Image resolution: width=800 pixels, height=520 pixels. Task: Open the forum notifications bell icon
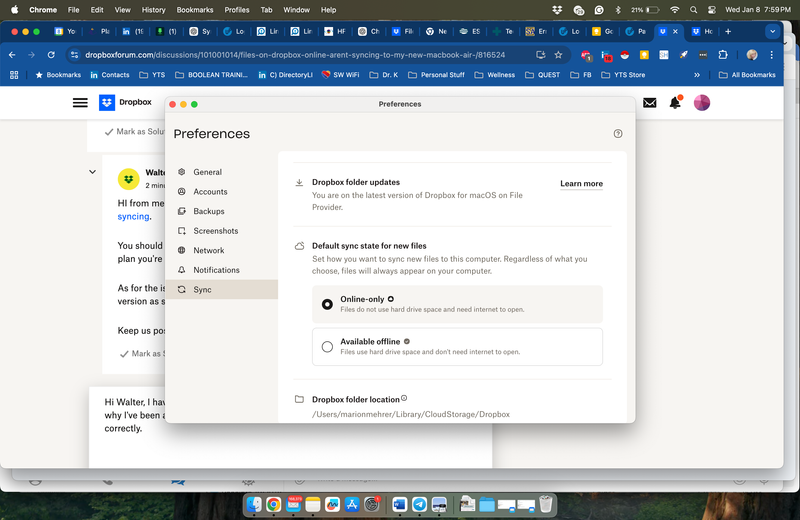pos(675,103)
